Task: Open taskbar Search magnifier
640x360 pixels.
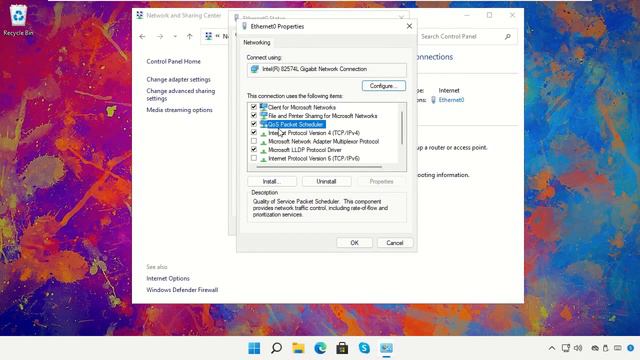Action: pos(276,348)
